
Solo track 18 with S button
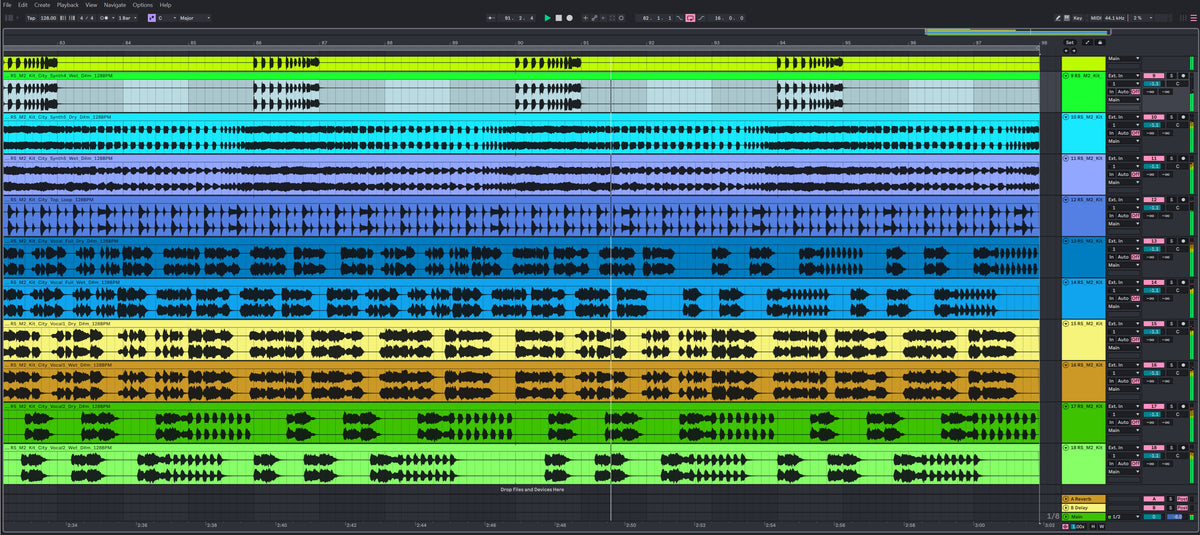pos(1171,447)
